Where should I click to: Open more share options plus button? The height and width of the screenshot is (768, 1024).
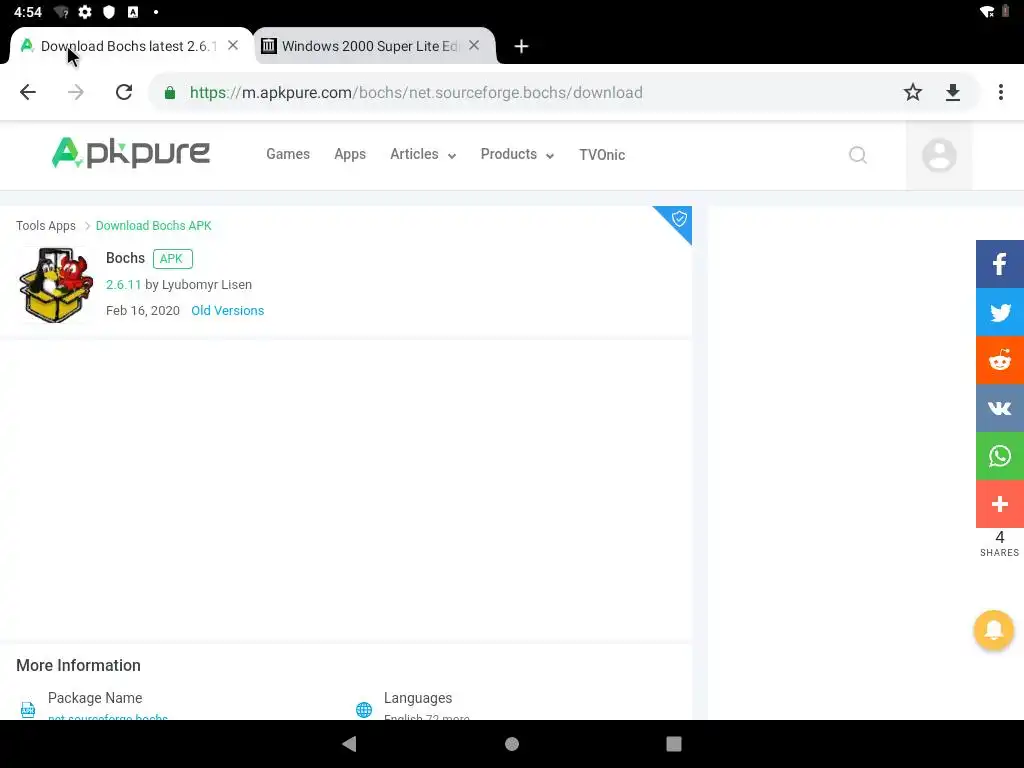point(1000,504)
